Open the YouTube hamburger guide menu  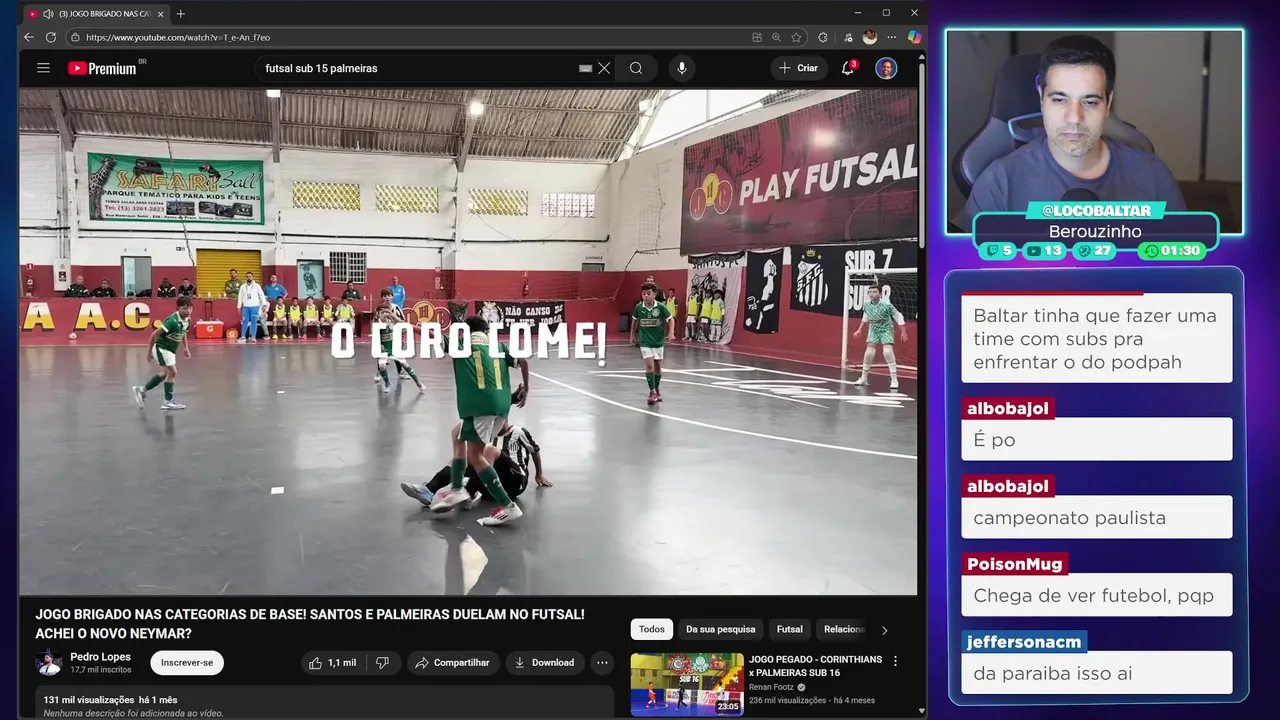43,68
